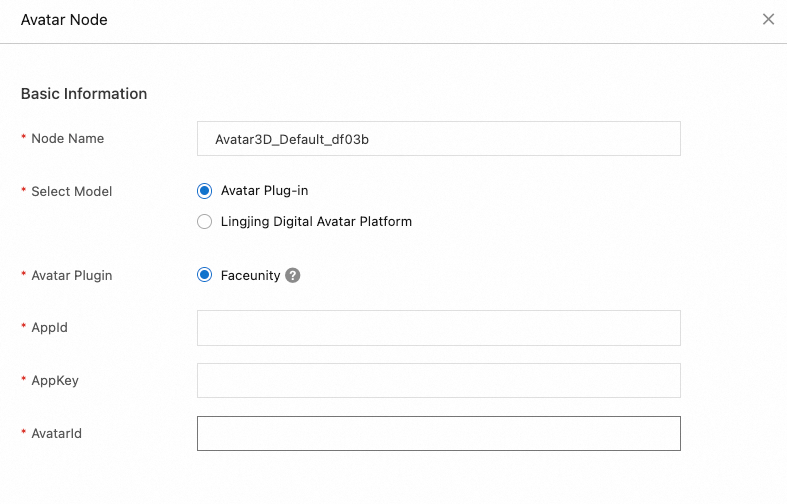787x504 pixels.
Task: Focus the empty AppId text box
Action: tap(438, 327)
